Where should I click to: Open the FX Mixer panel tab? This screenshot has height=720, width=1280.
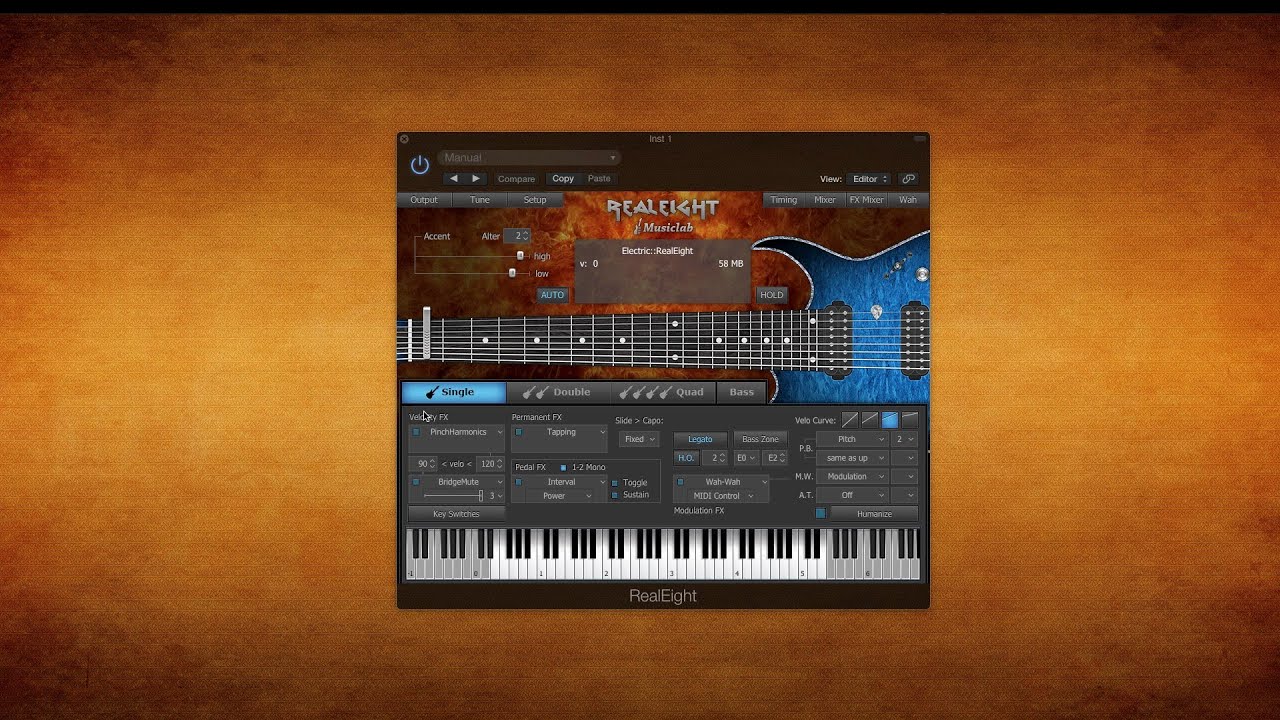pos(867,200)
